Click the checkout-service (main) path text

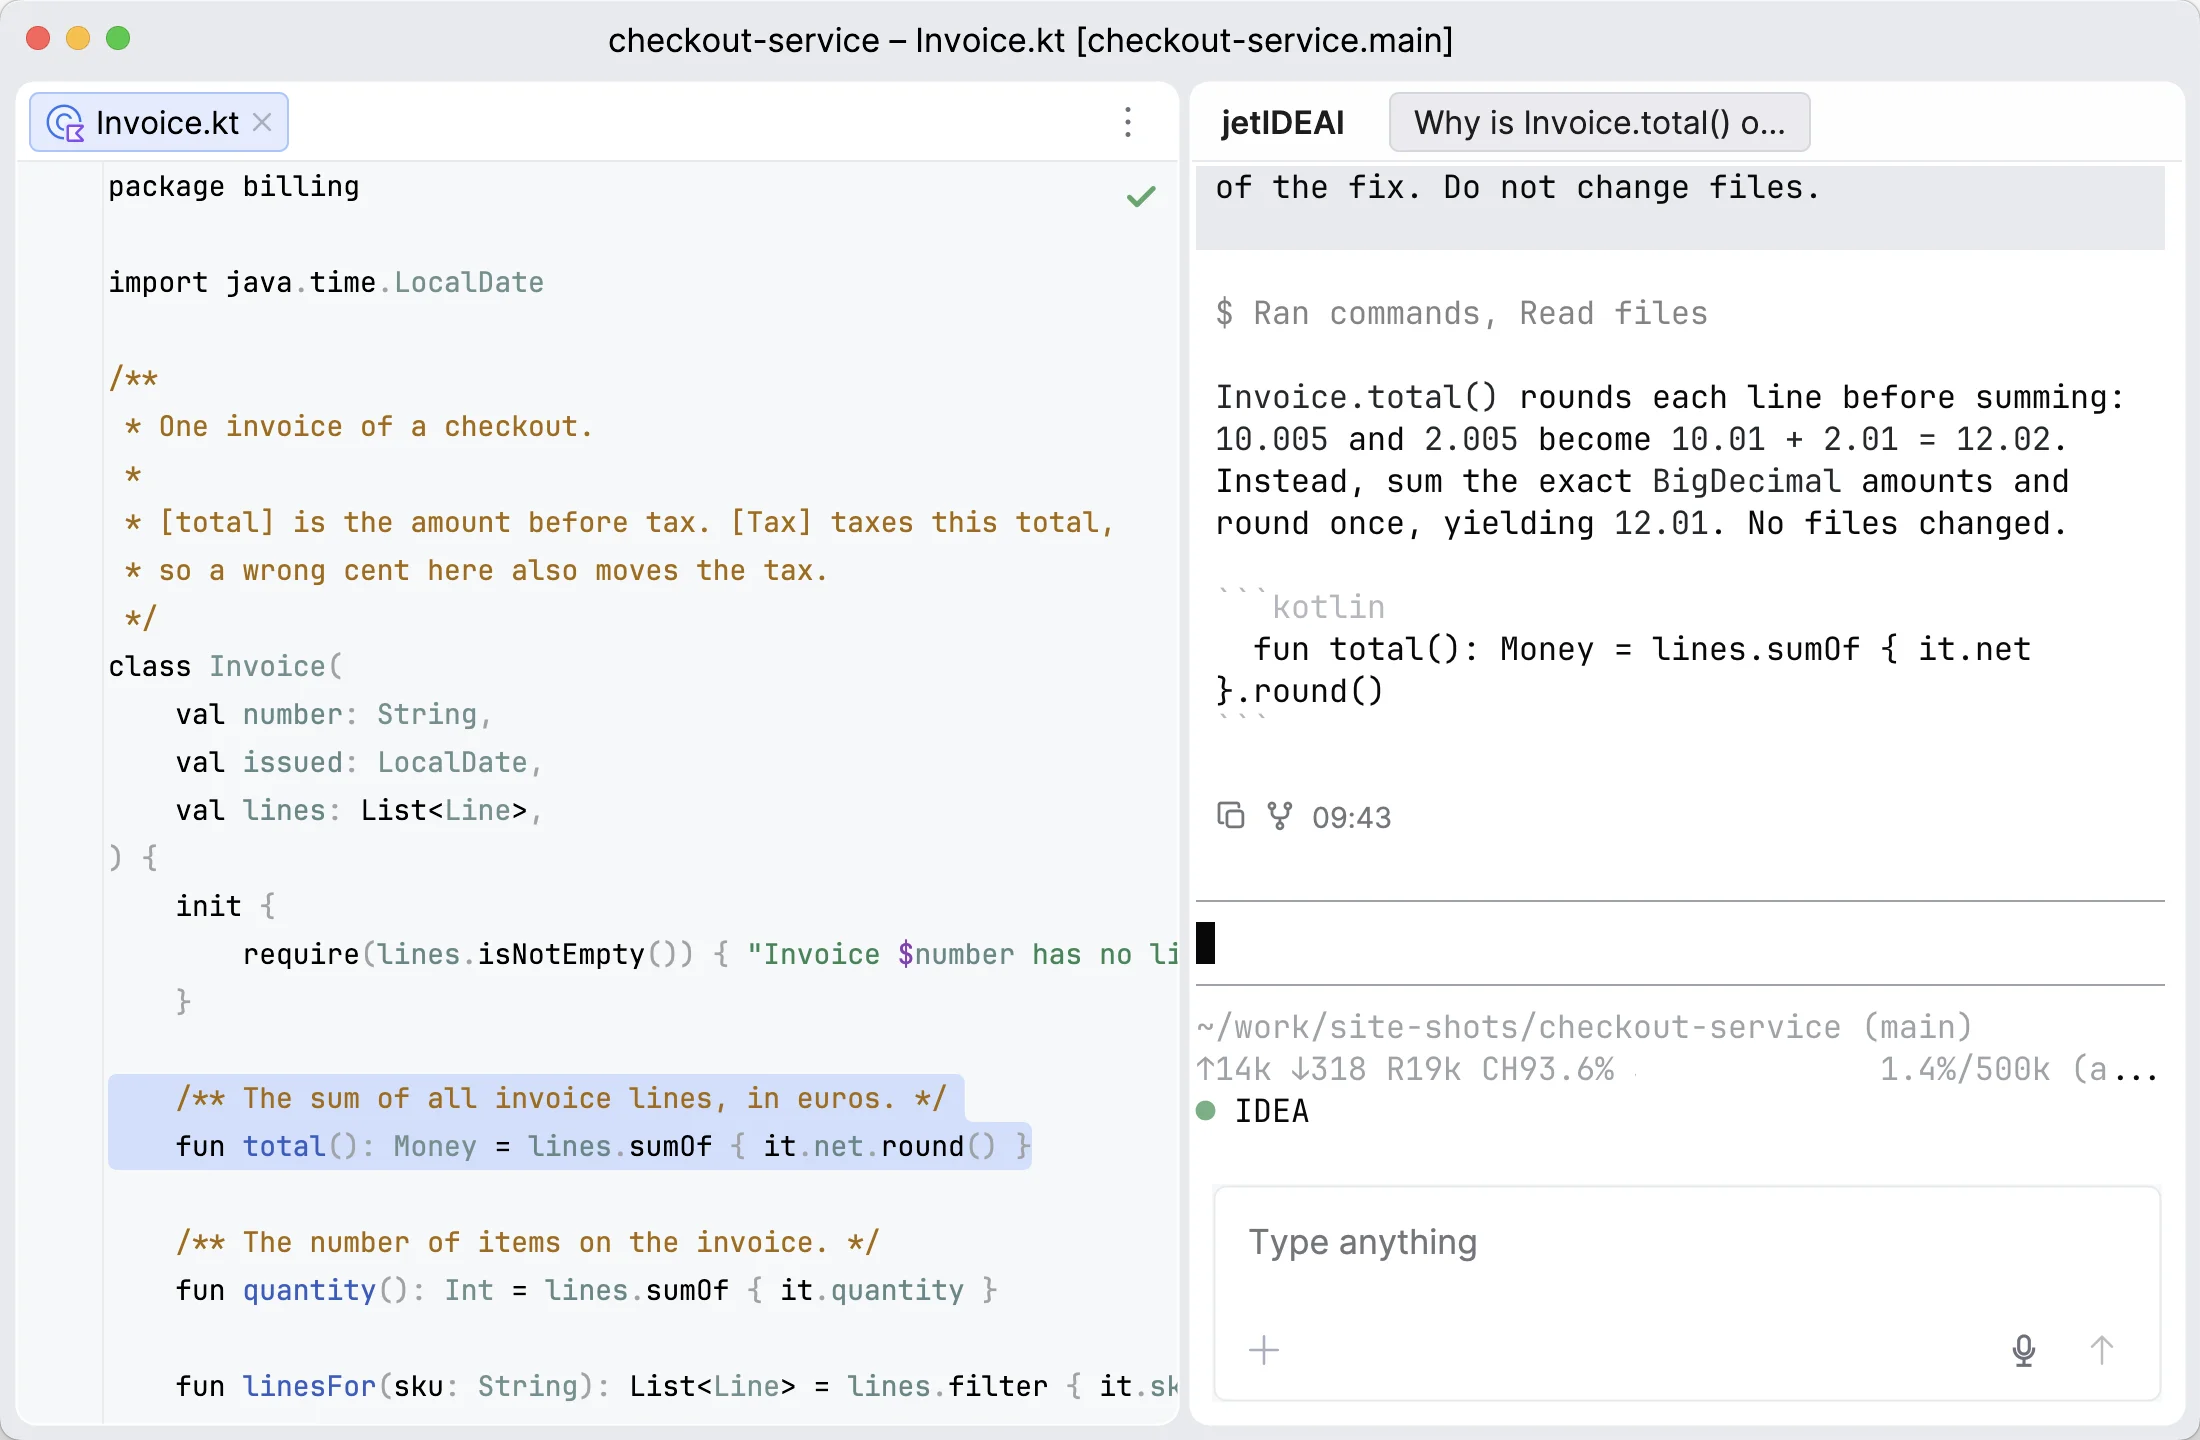[1584, 1027]
